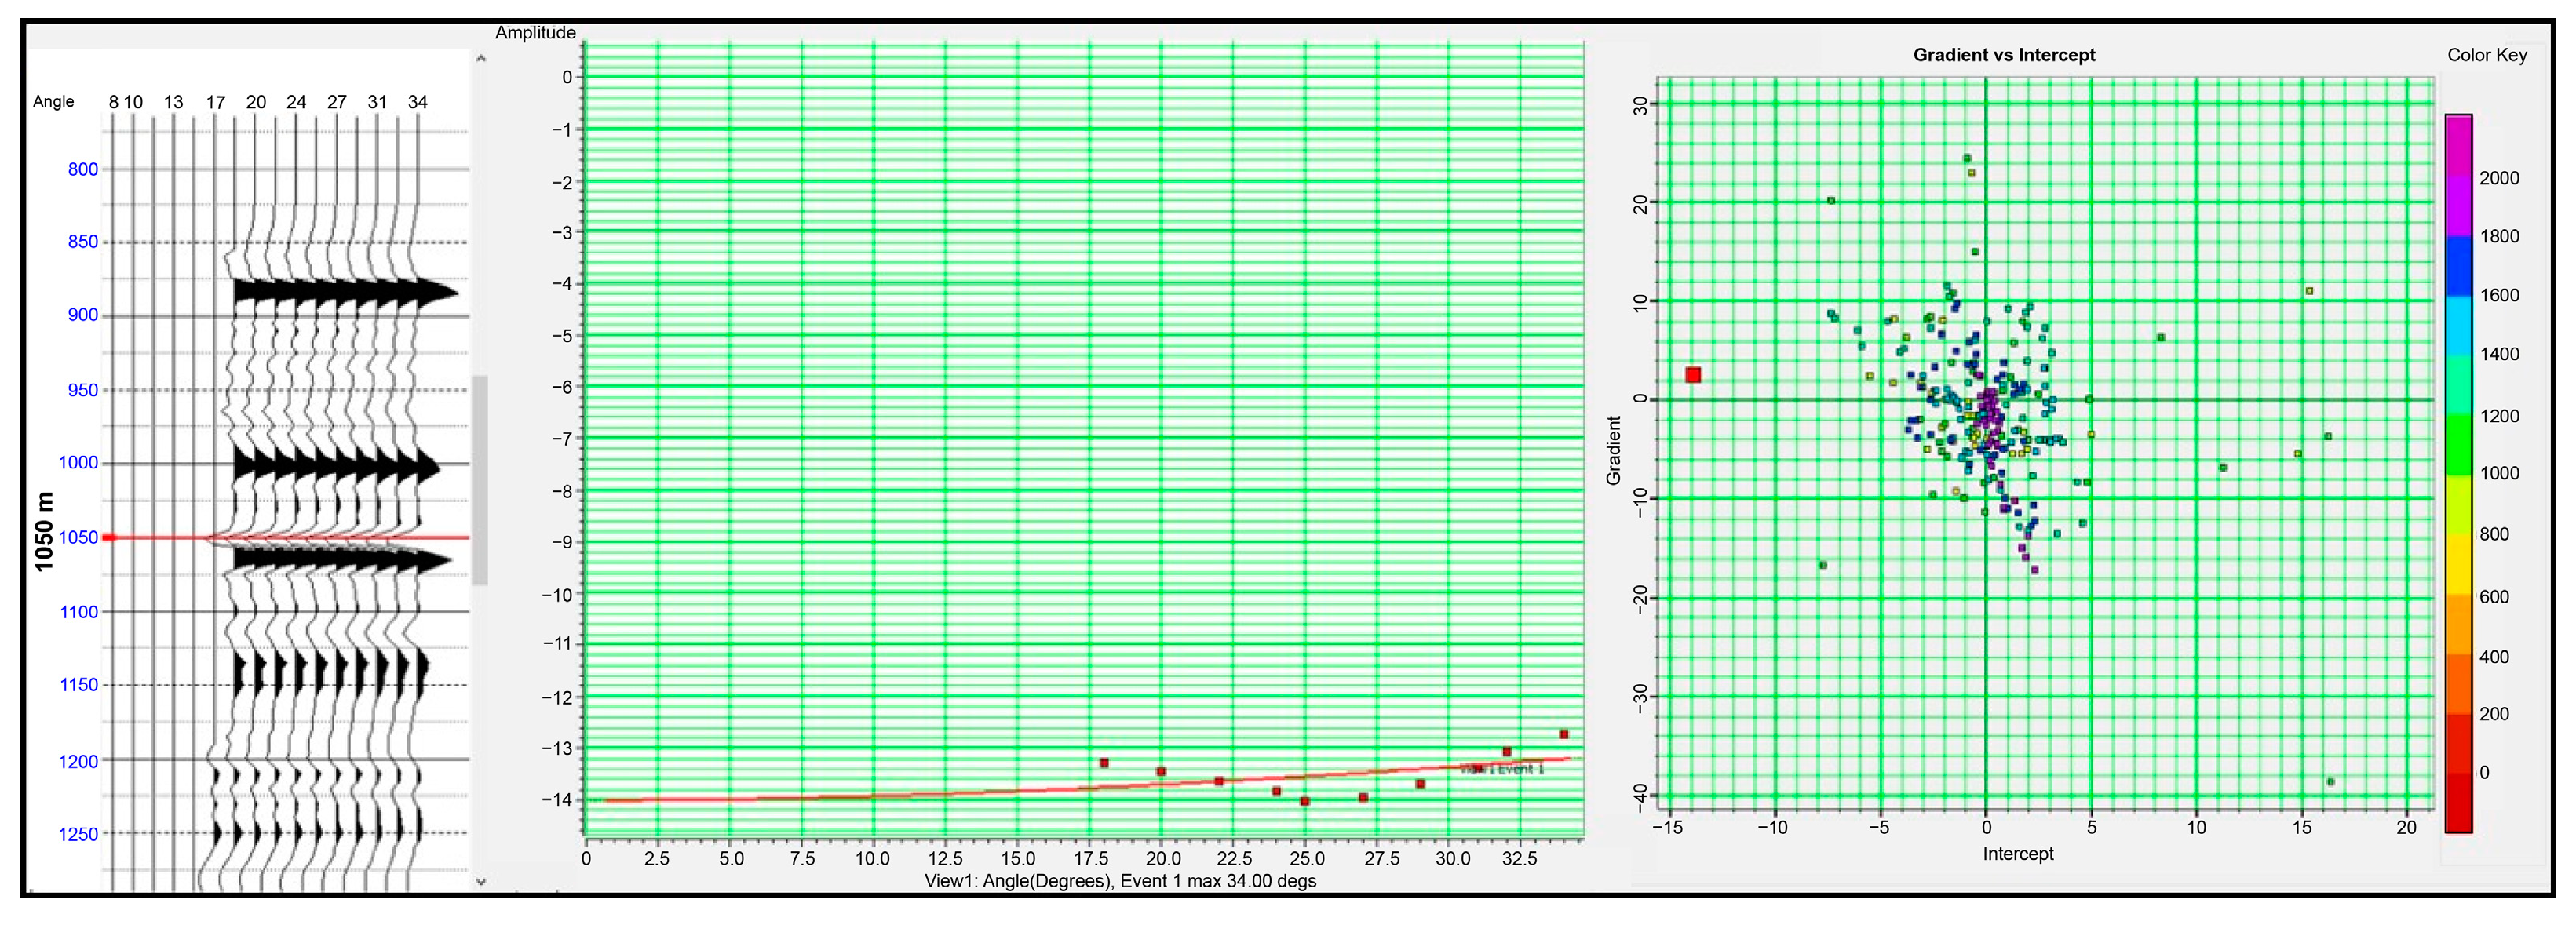Click the blue band near 1600 on the Color Key
This screenshot has width=2576, height=925.
click(x=2459, y=266)
